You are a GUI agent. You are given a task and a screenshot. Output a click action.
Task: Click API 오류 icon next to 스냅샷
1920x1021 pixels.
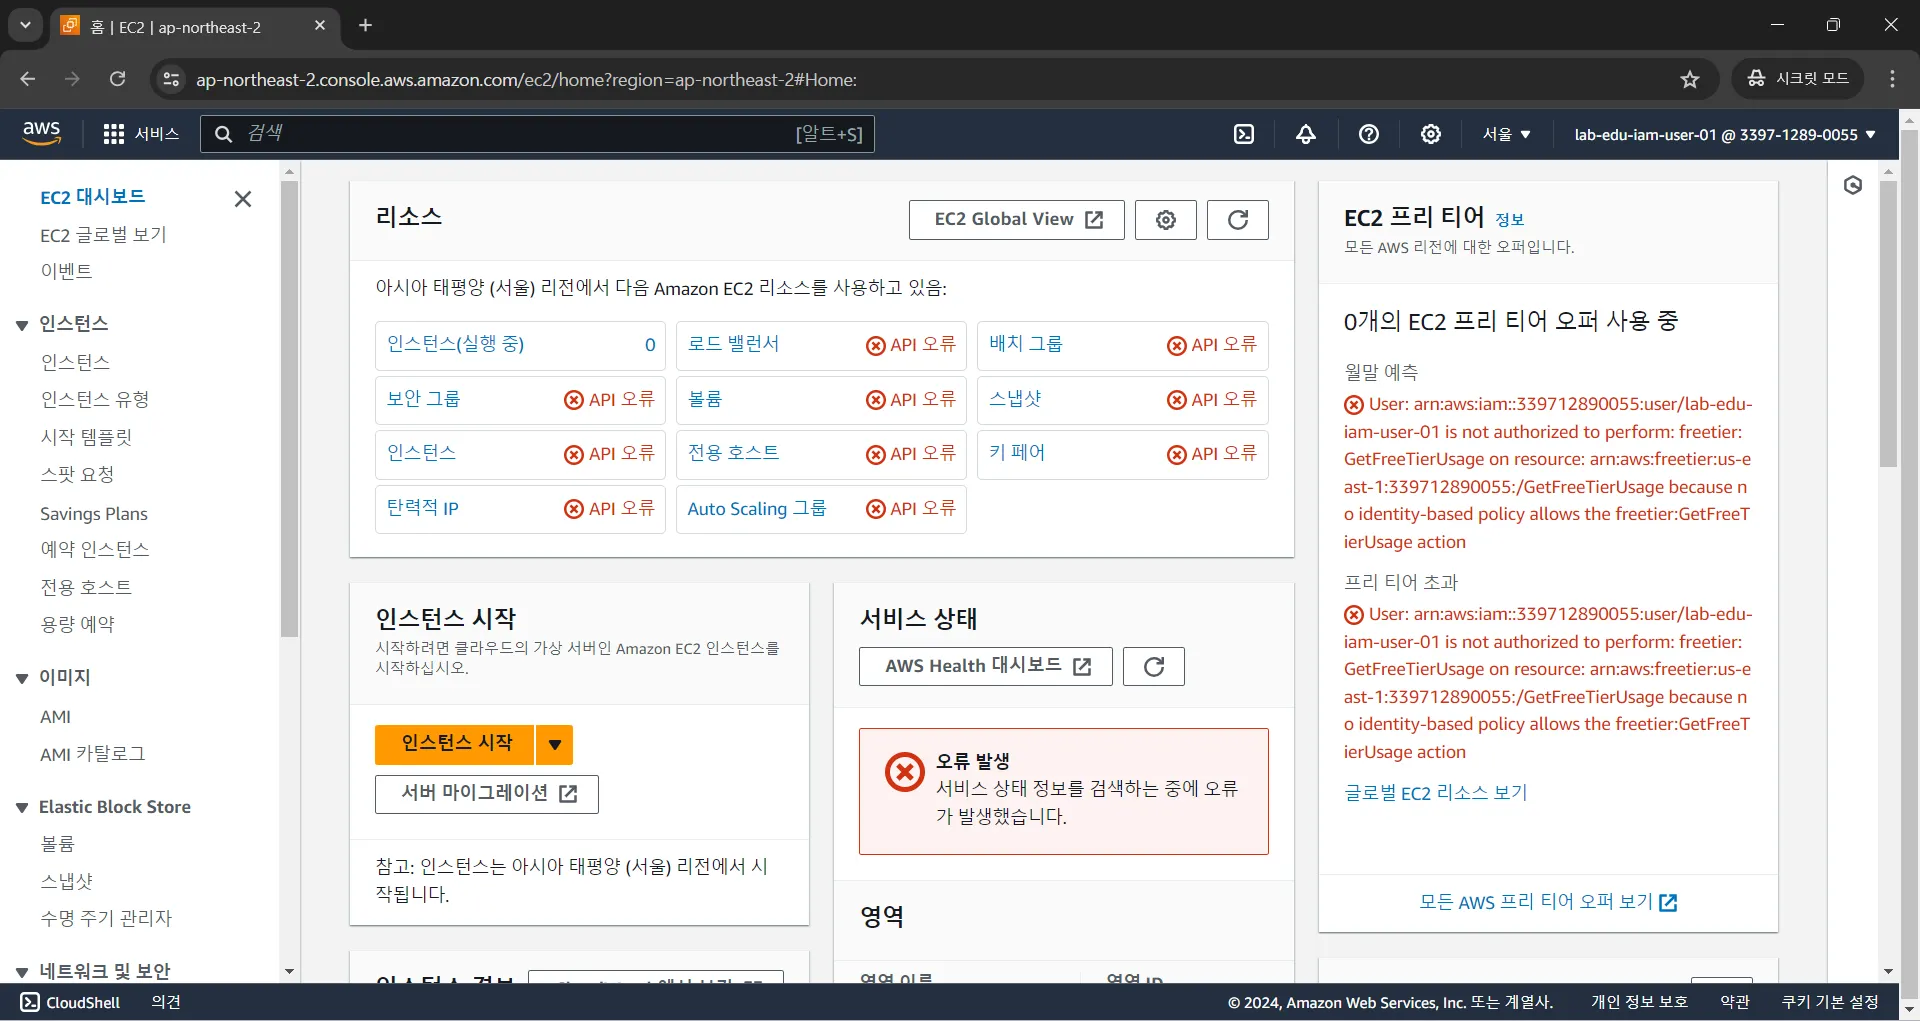coord(1177,400)
